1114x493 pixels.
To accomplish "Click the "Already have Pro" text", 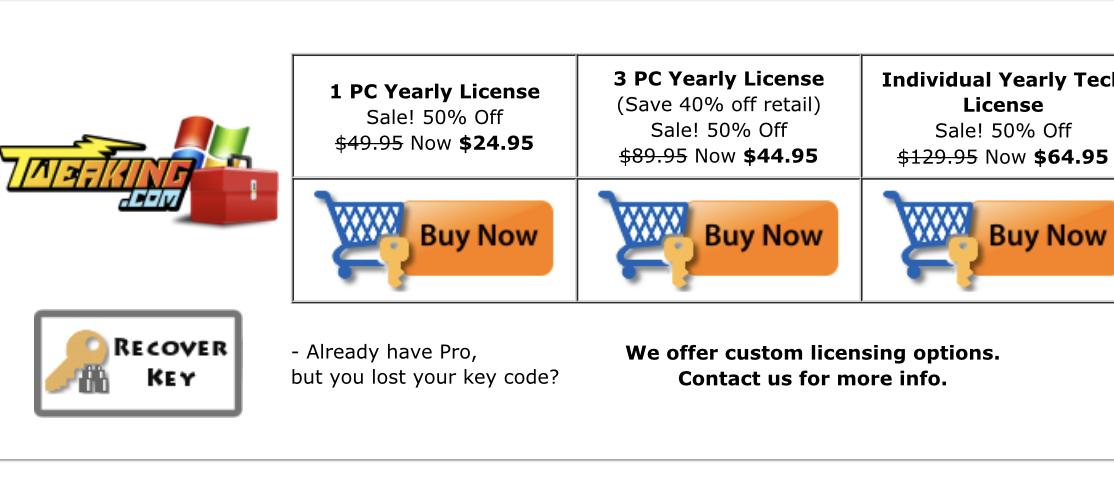I will pos(385,352).
